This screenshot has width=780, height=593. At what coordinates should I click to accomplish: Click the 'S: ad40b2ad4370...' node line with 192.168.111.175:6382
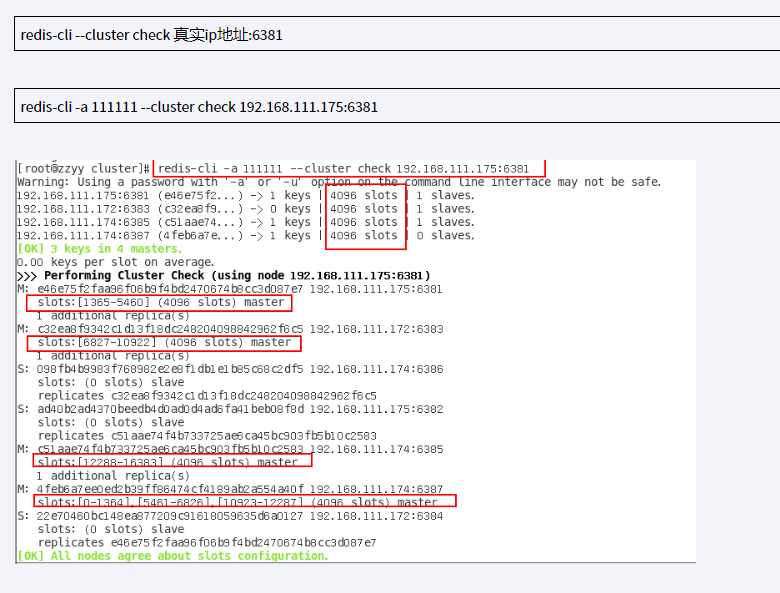(230, 409)
